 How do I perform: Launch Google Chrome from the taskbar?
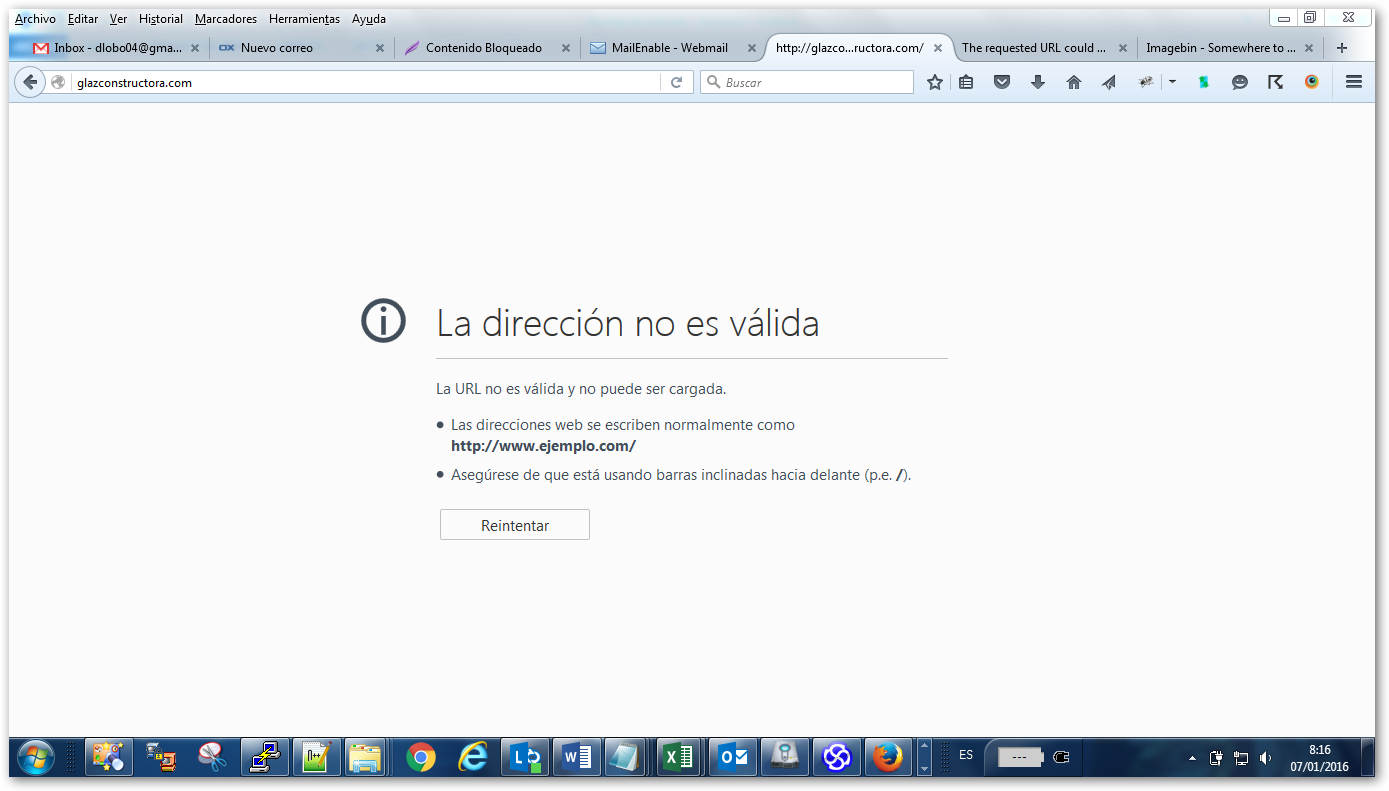point(421,758)
